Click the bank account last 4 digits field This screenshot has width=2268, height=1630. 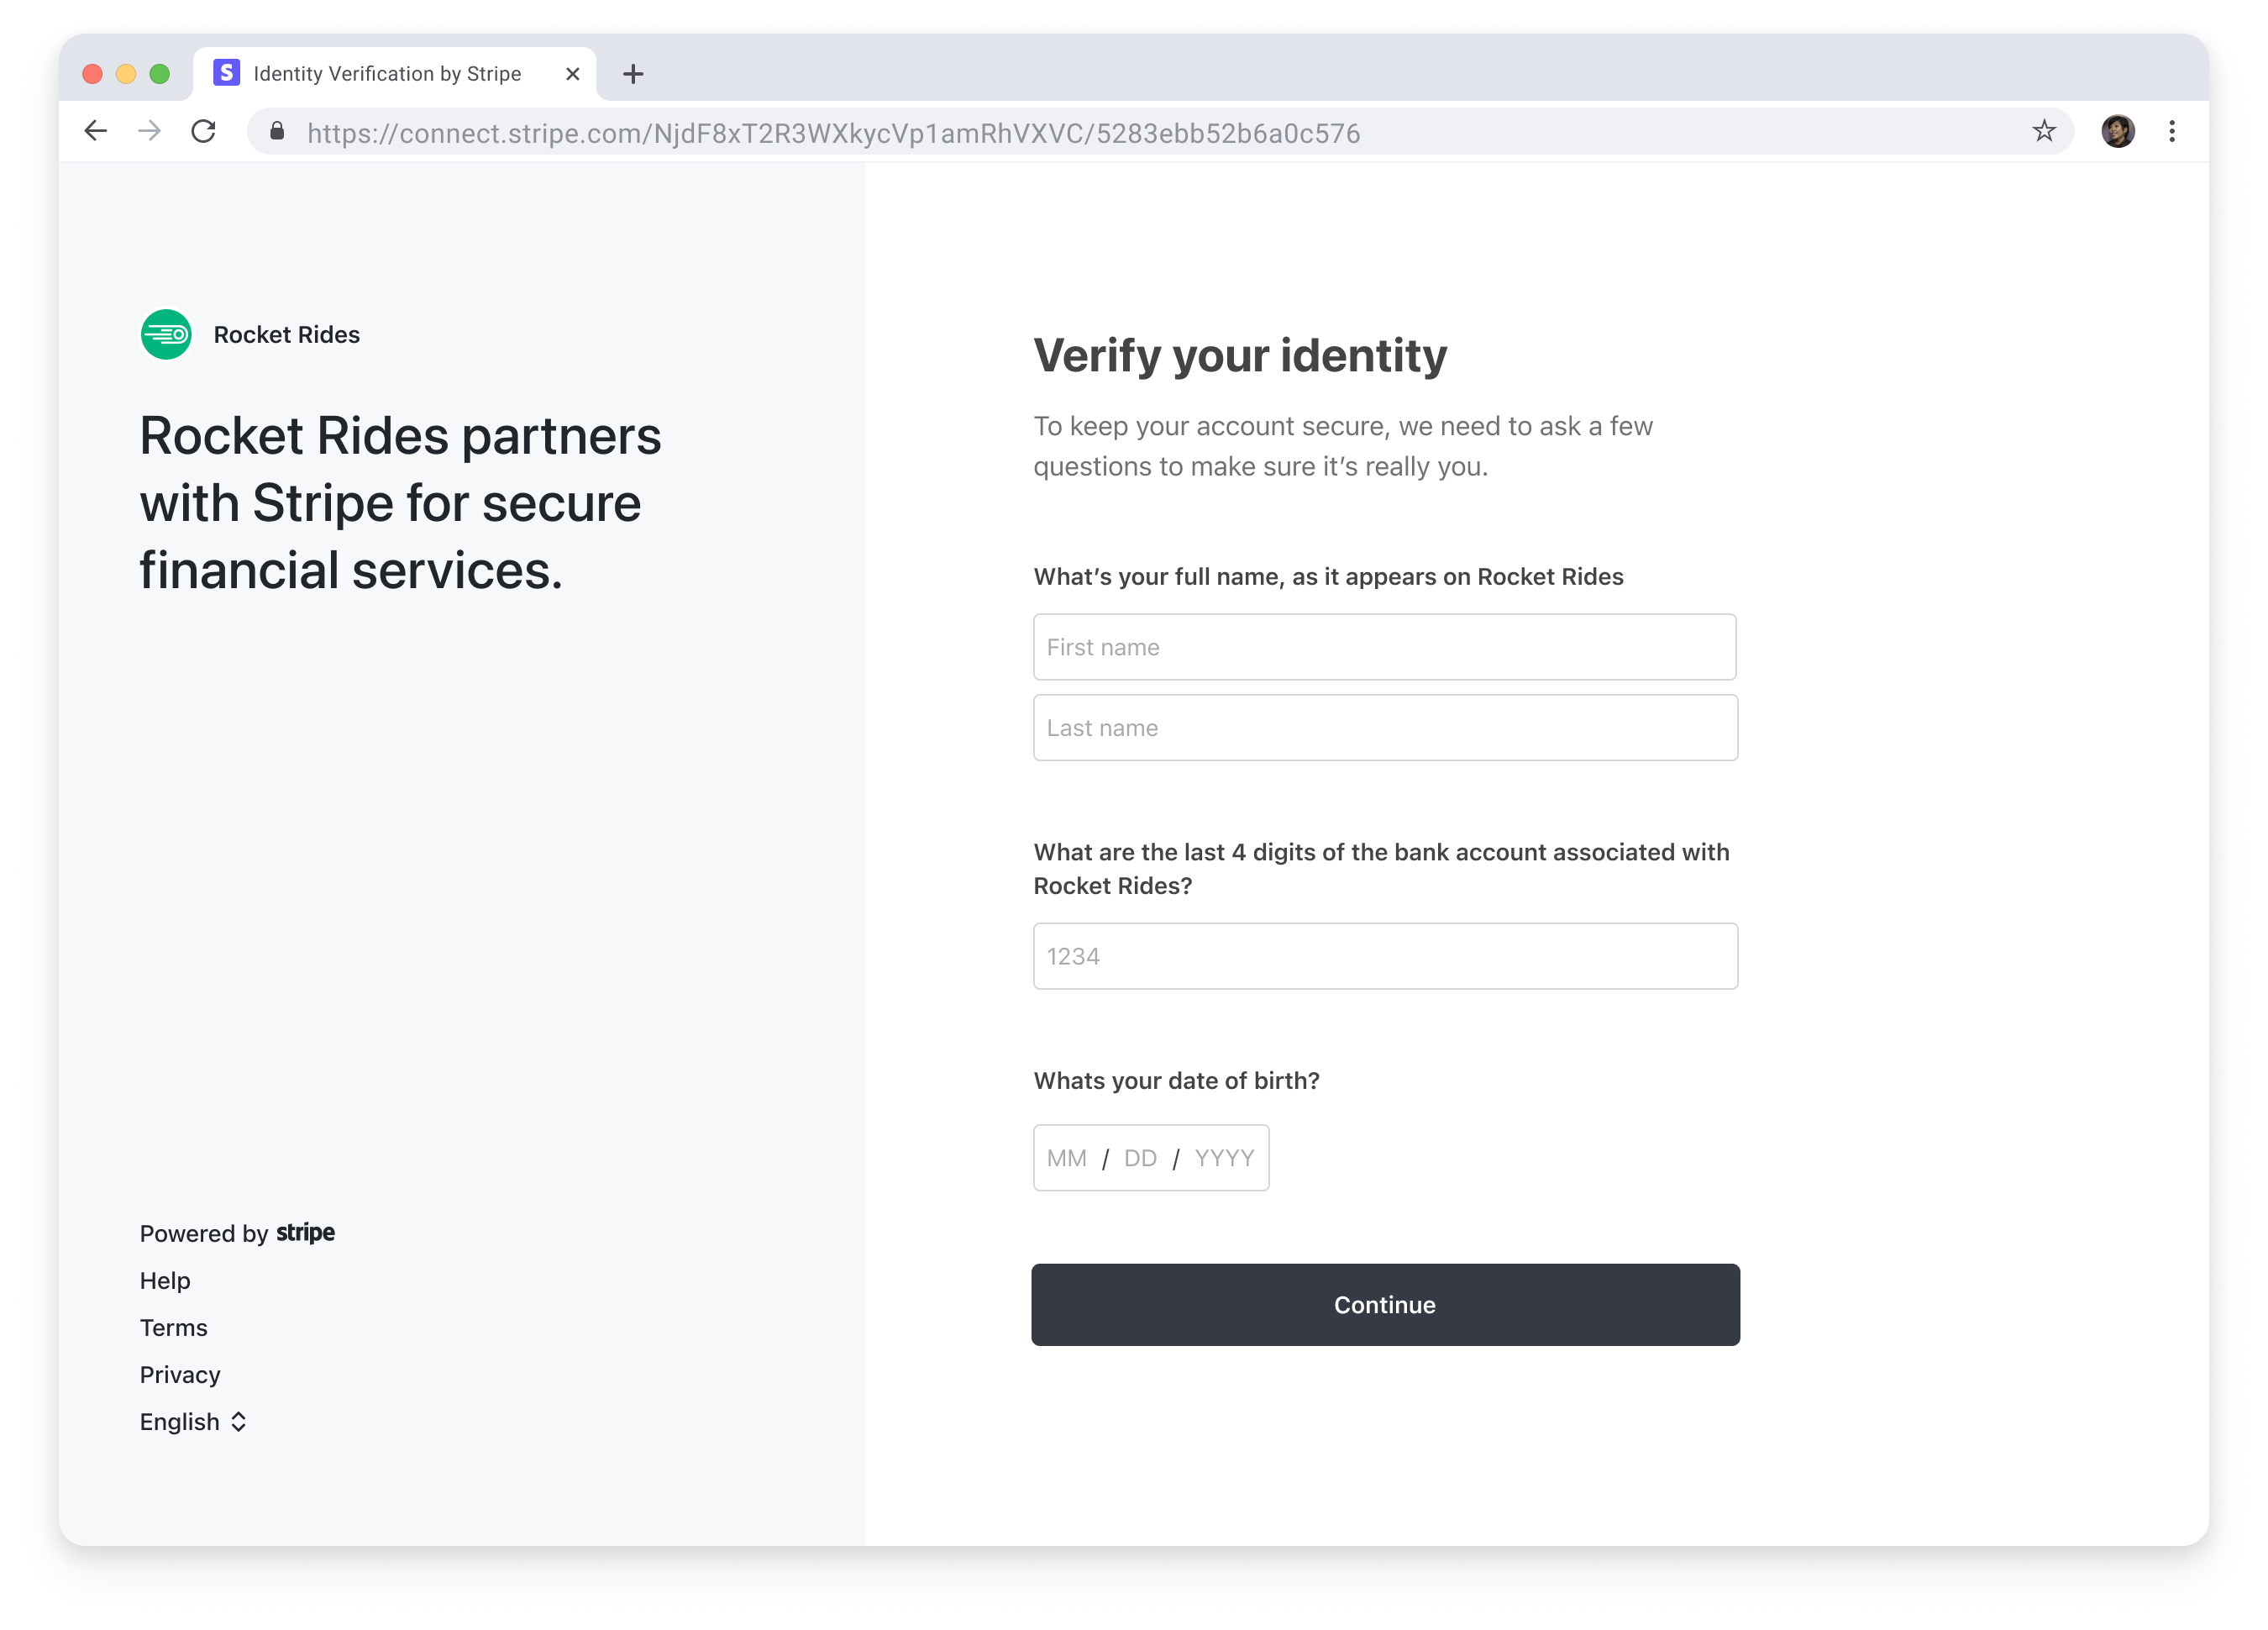coord(1384,956)
